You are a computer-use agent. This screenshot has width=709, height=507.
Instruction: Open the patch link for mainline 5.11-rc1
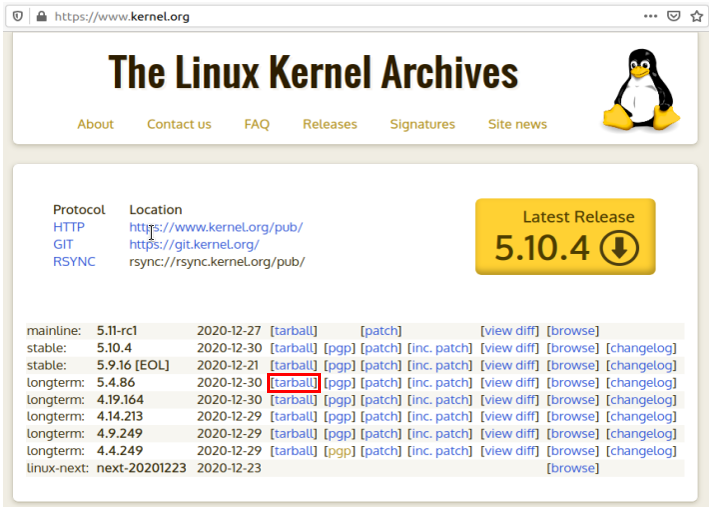pyautogui.click(x=381, y=331)
